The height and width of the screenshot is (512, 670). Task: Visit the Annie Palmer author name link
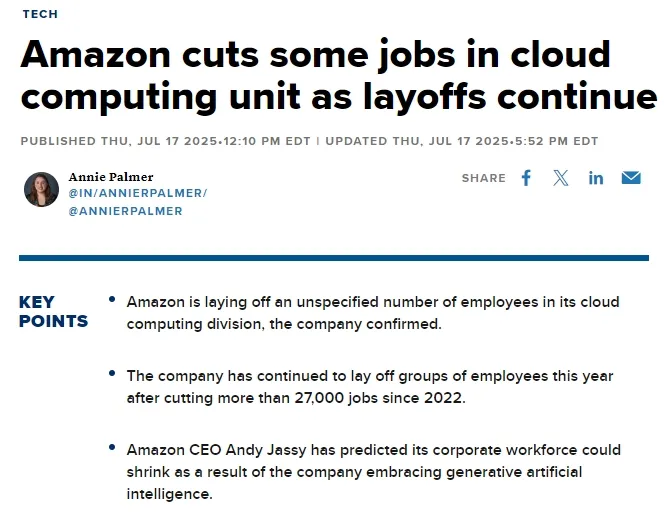[111, 177]
